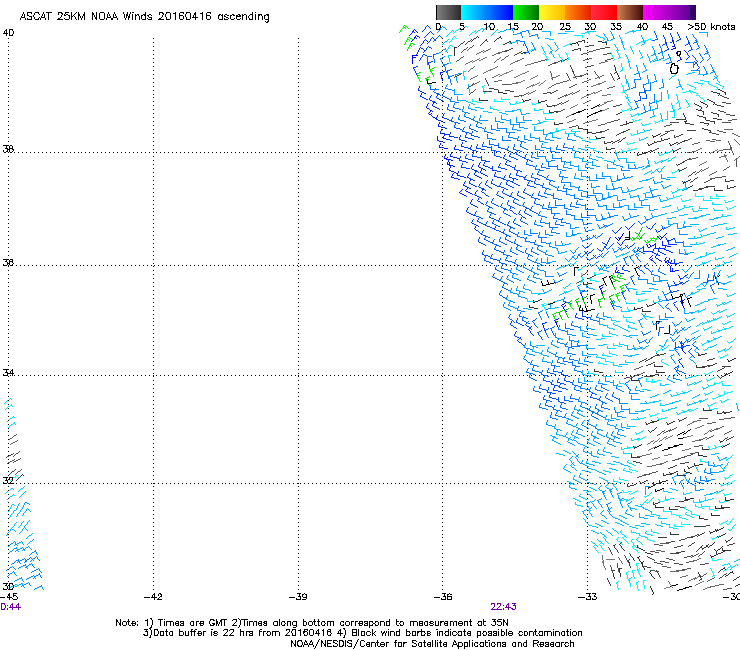Click the '25' label under the color bar
The height and width of the screenshot is (650, 740).
(565, 27)
